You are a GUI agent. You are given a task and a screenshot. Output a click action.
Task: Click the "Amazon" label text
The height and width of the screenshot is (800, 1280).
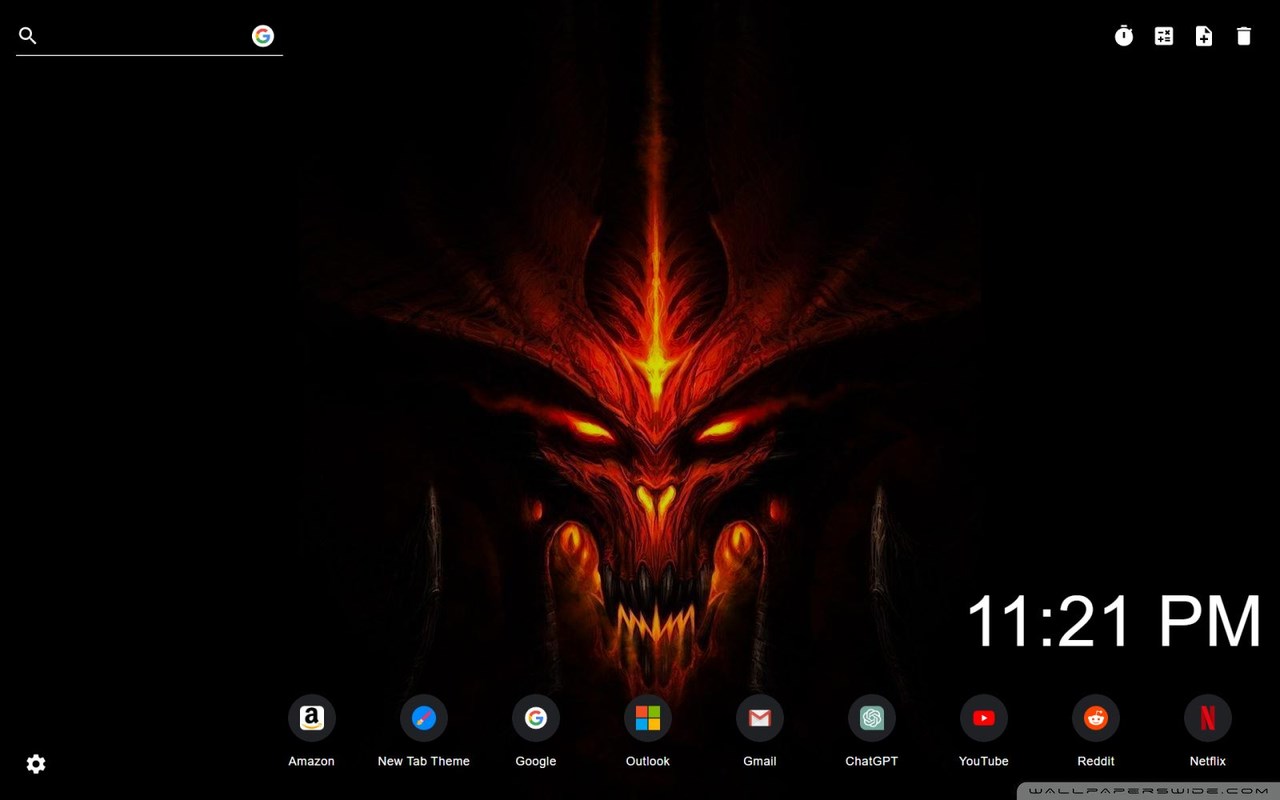312,761
